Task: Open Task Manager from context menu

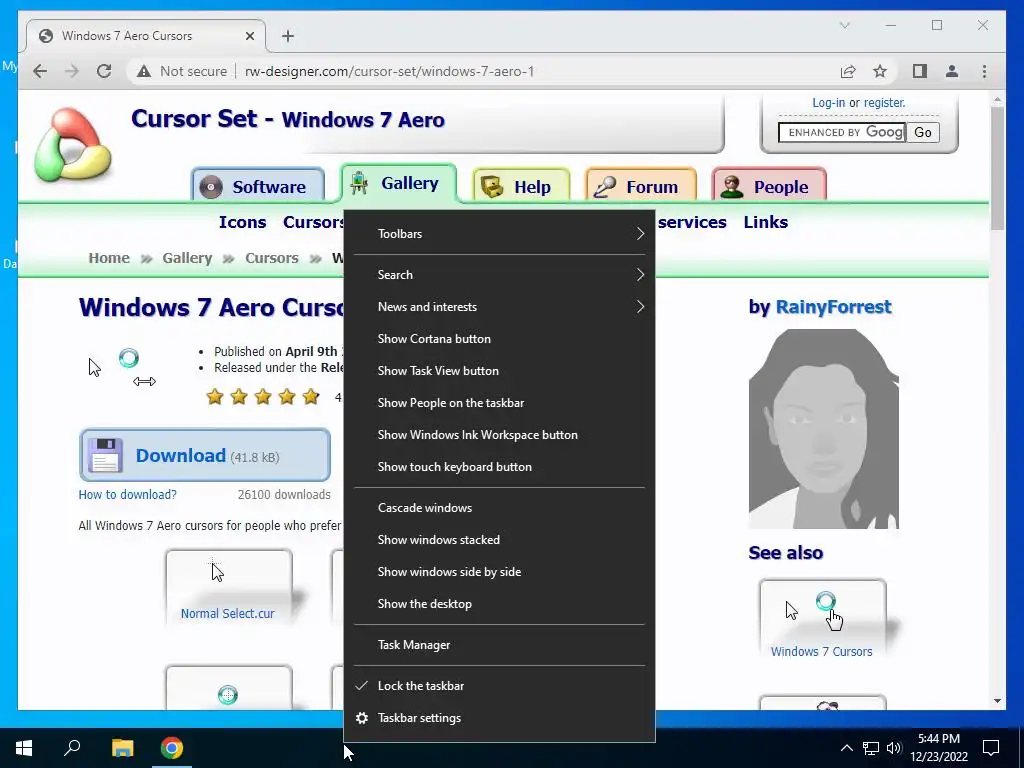Action: [499, 645]
